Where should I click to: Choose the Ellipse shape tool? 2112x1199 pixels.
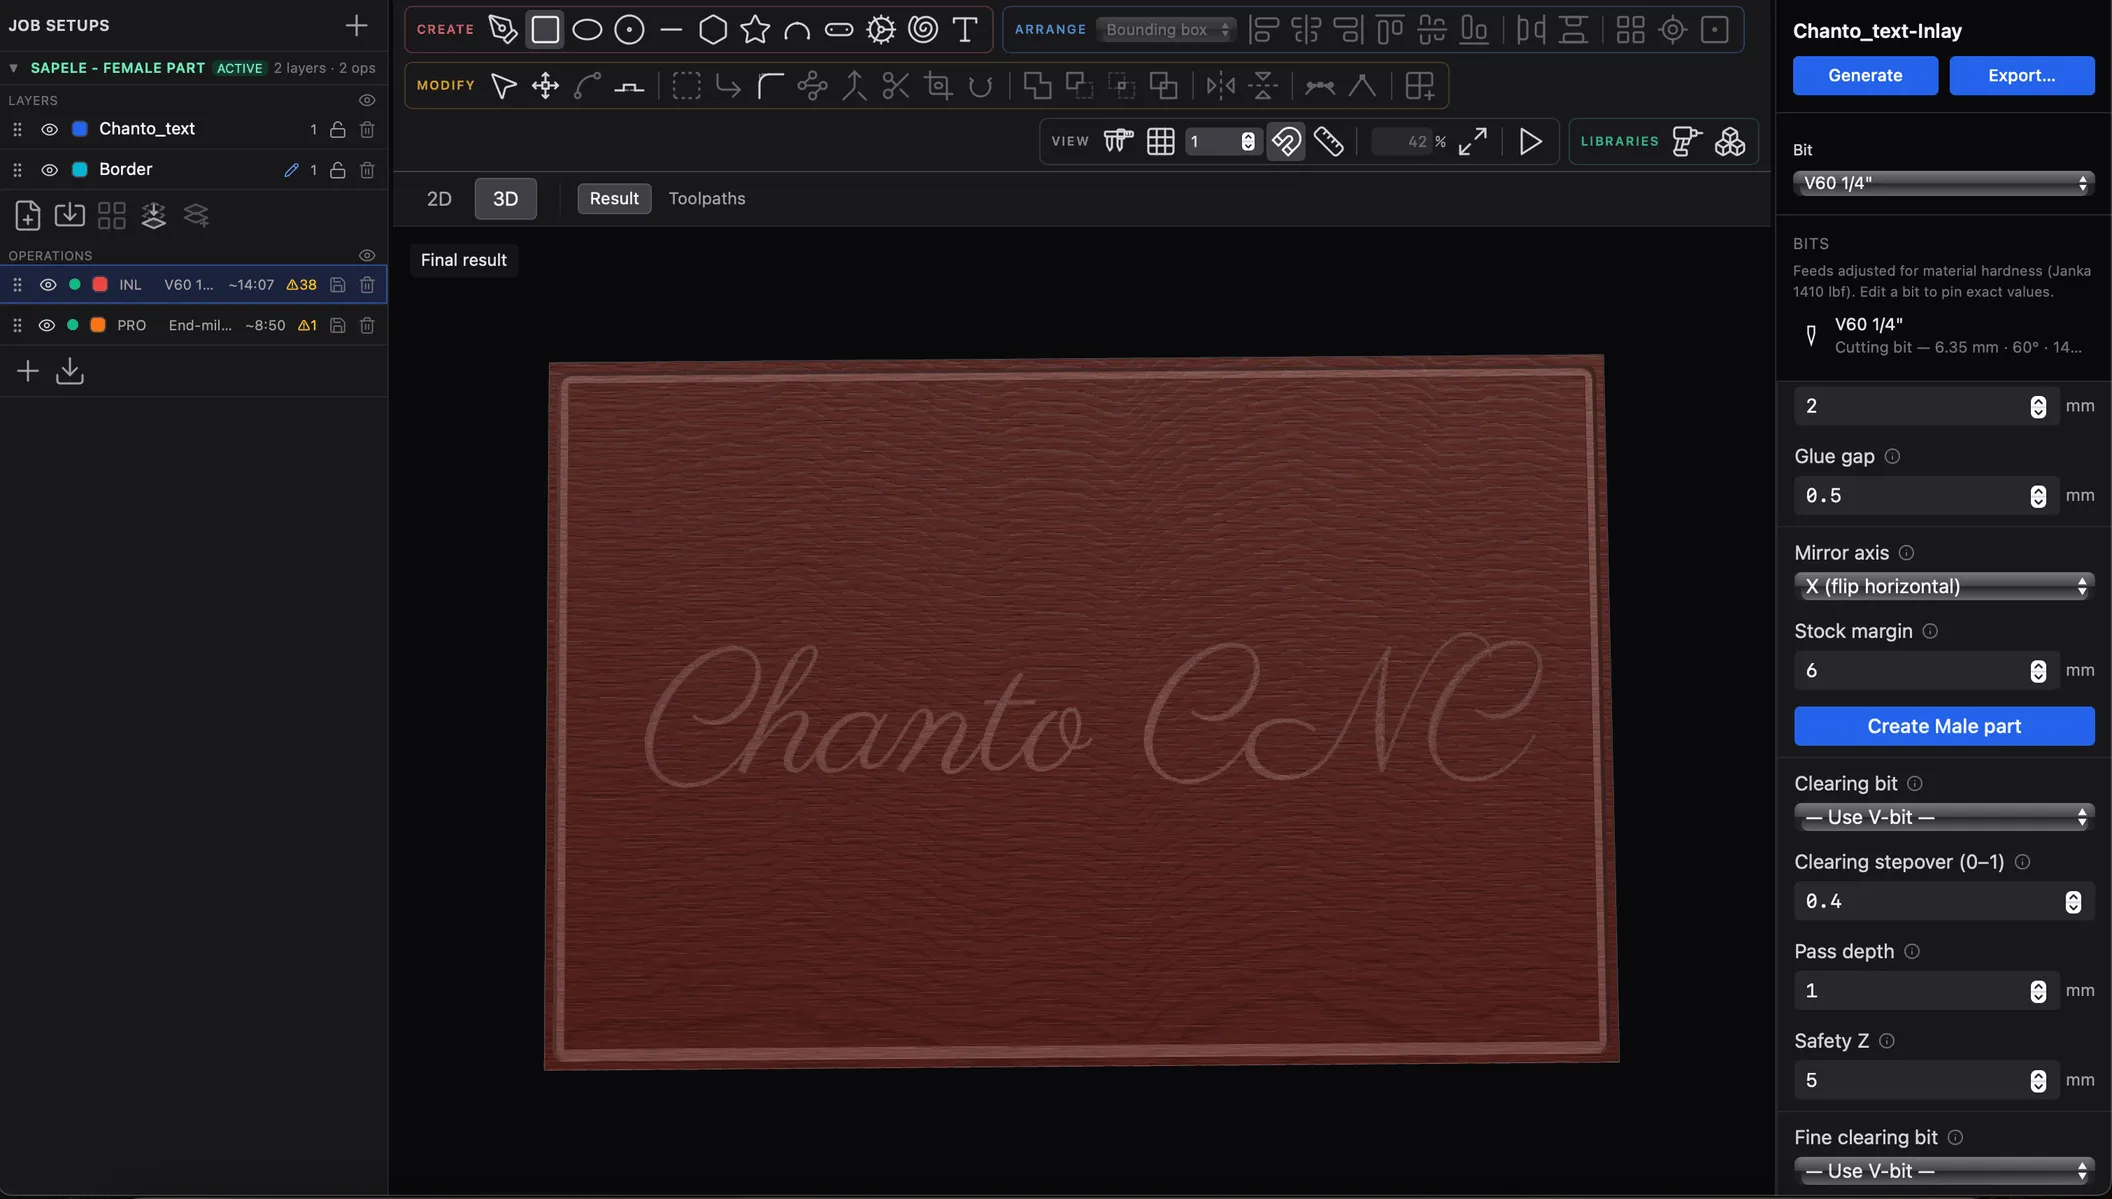pos(587,29)
